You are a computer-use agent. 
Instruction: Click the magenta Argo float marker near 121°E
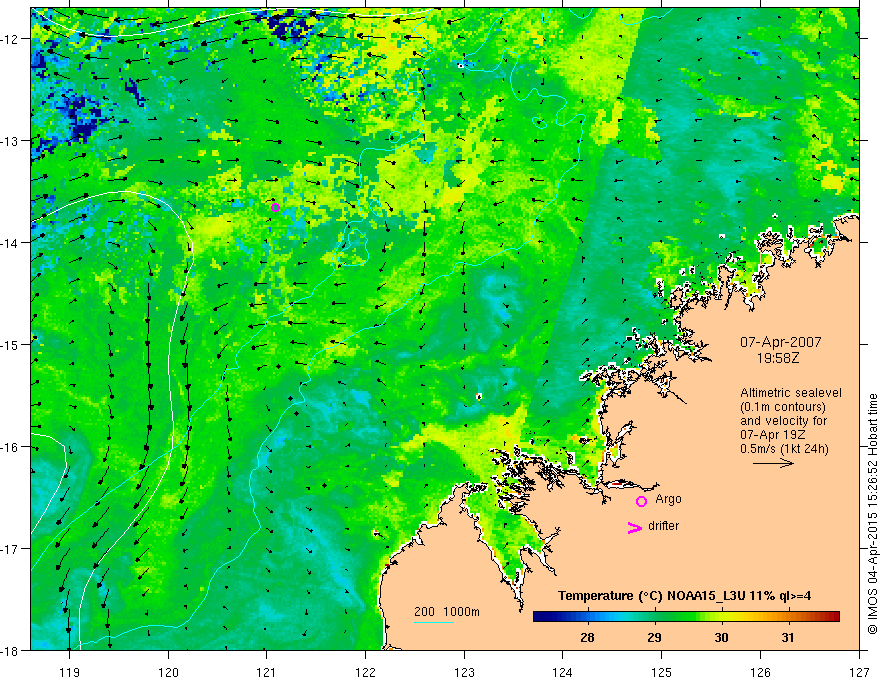pyautogui.click(x=276, y=207)
